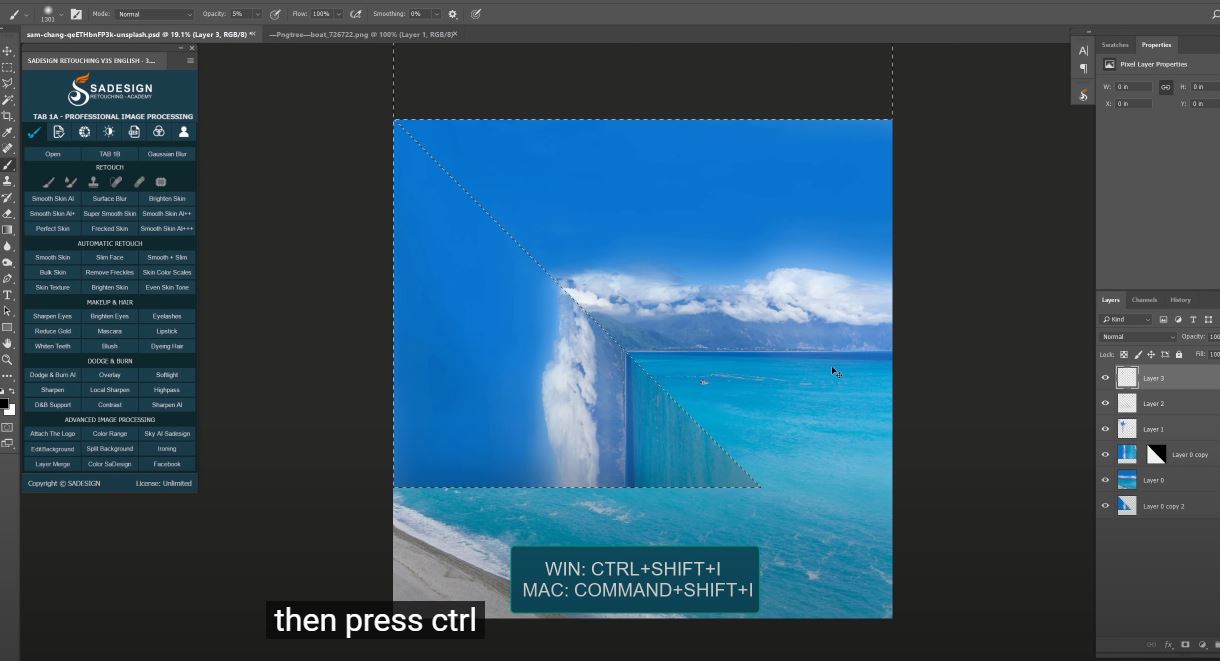The width and height of the screenshot is (1220, 661).
Task: Click the W width field in Properties
Action: (x=1135, y=87)
